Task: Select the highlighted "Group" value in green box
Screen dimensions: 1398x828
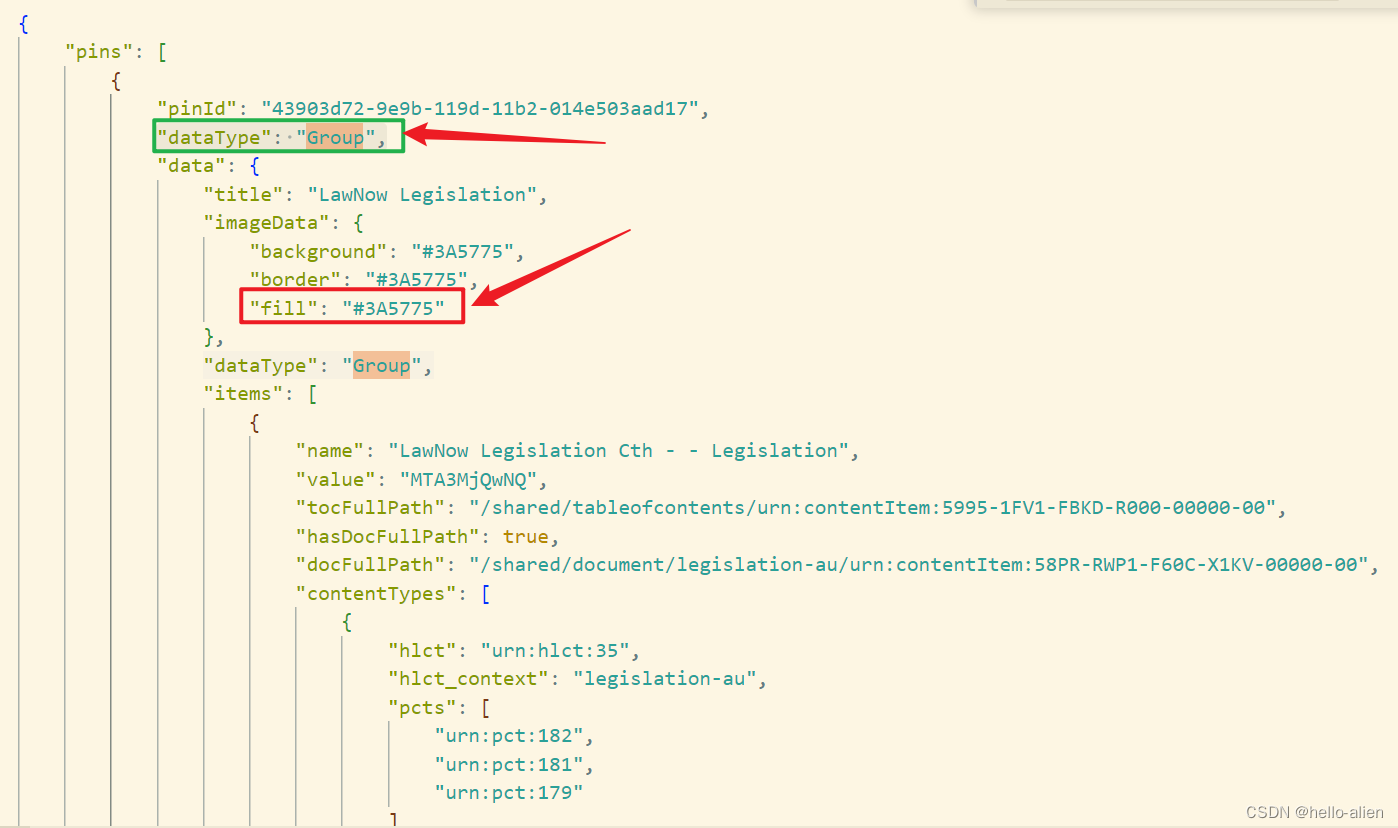Action: click(337, 137)
